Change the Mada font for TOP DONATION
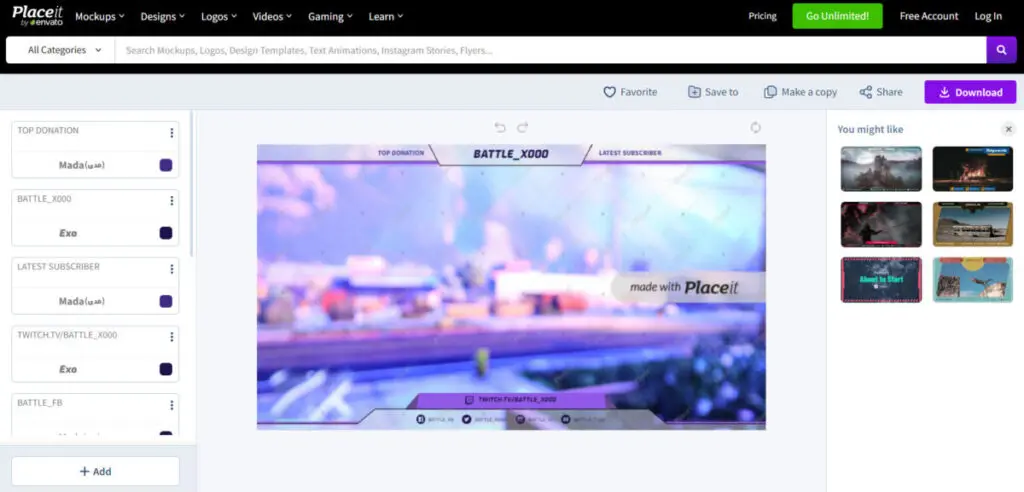Image resolution: width=1024 pixels, height=492 pixels. click(x=82, y=165)
